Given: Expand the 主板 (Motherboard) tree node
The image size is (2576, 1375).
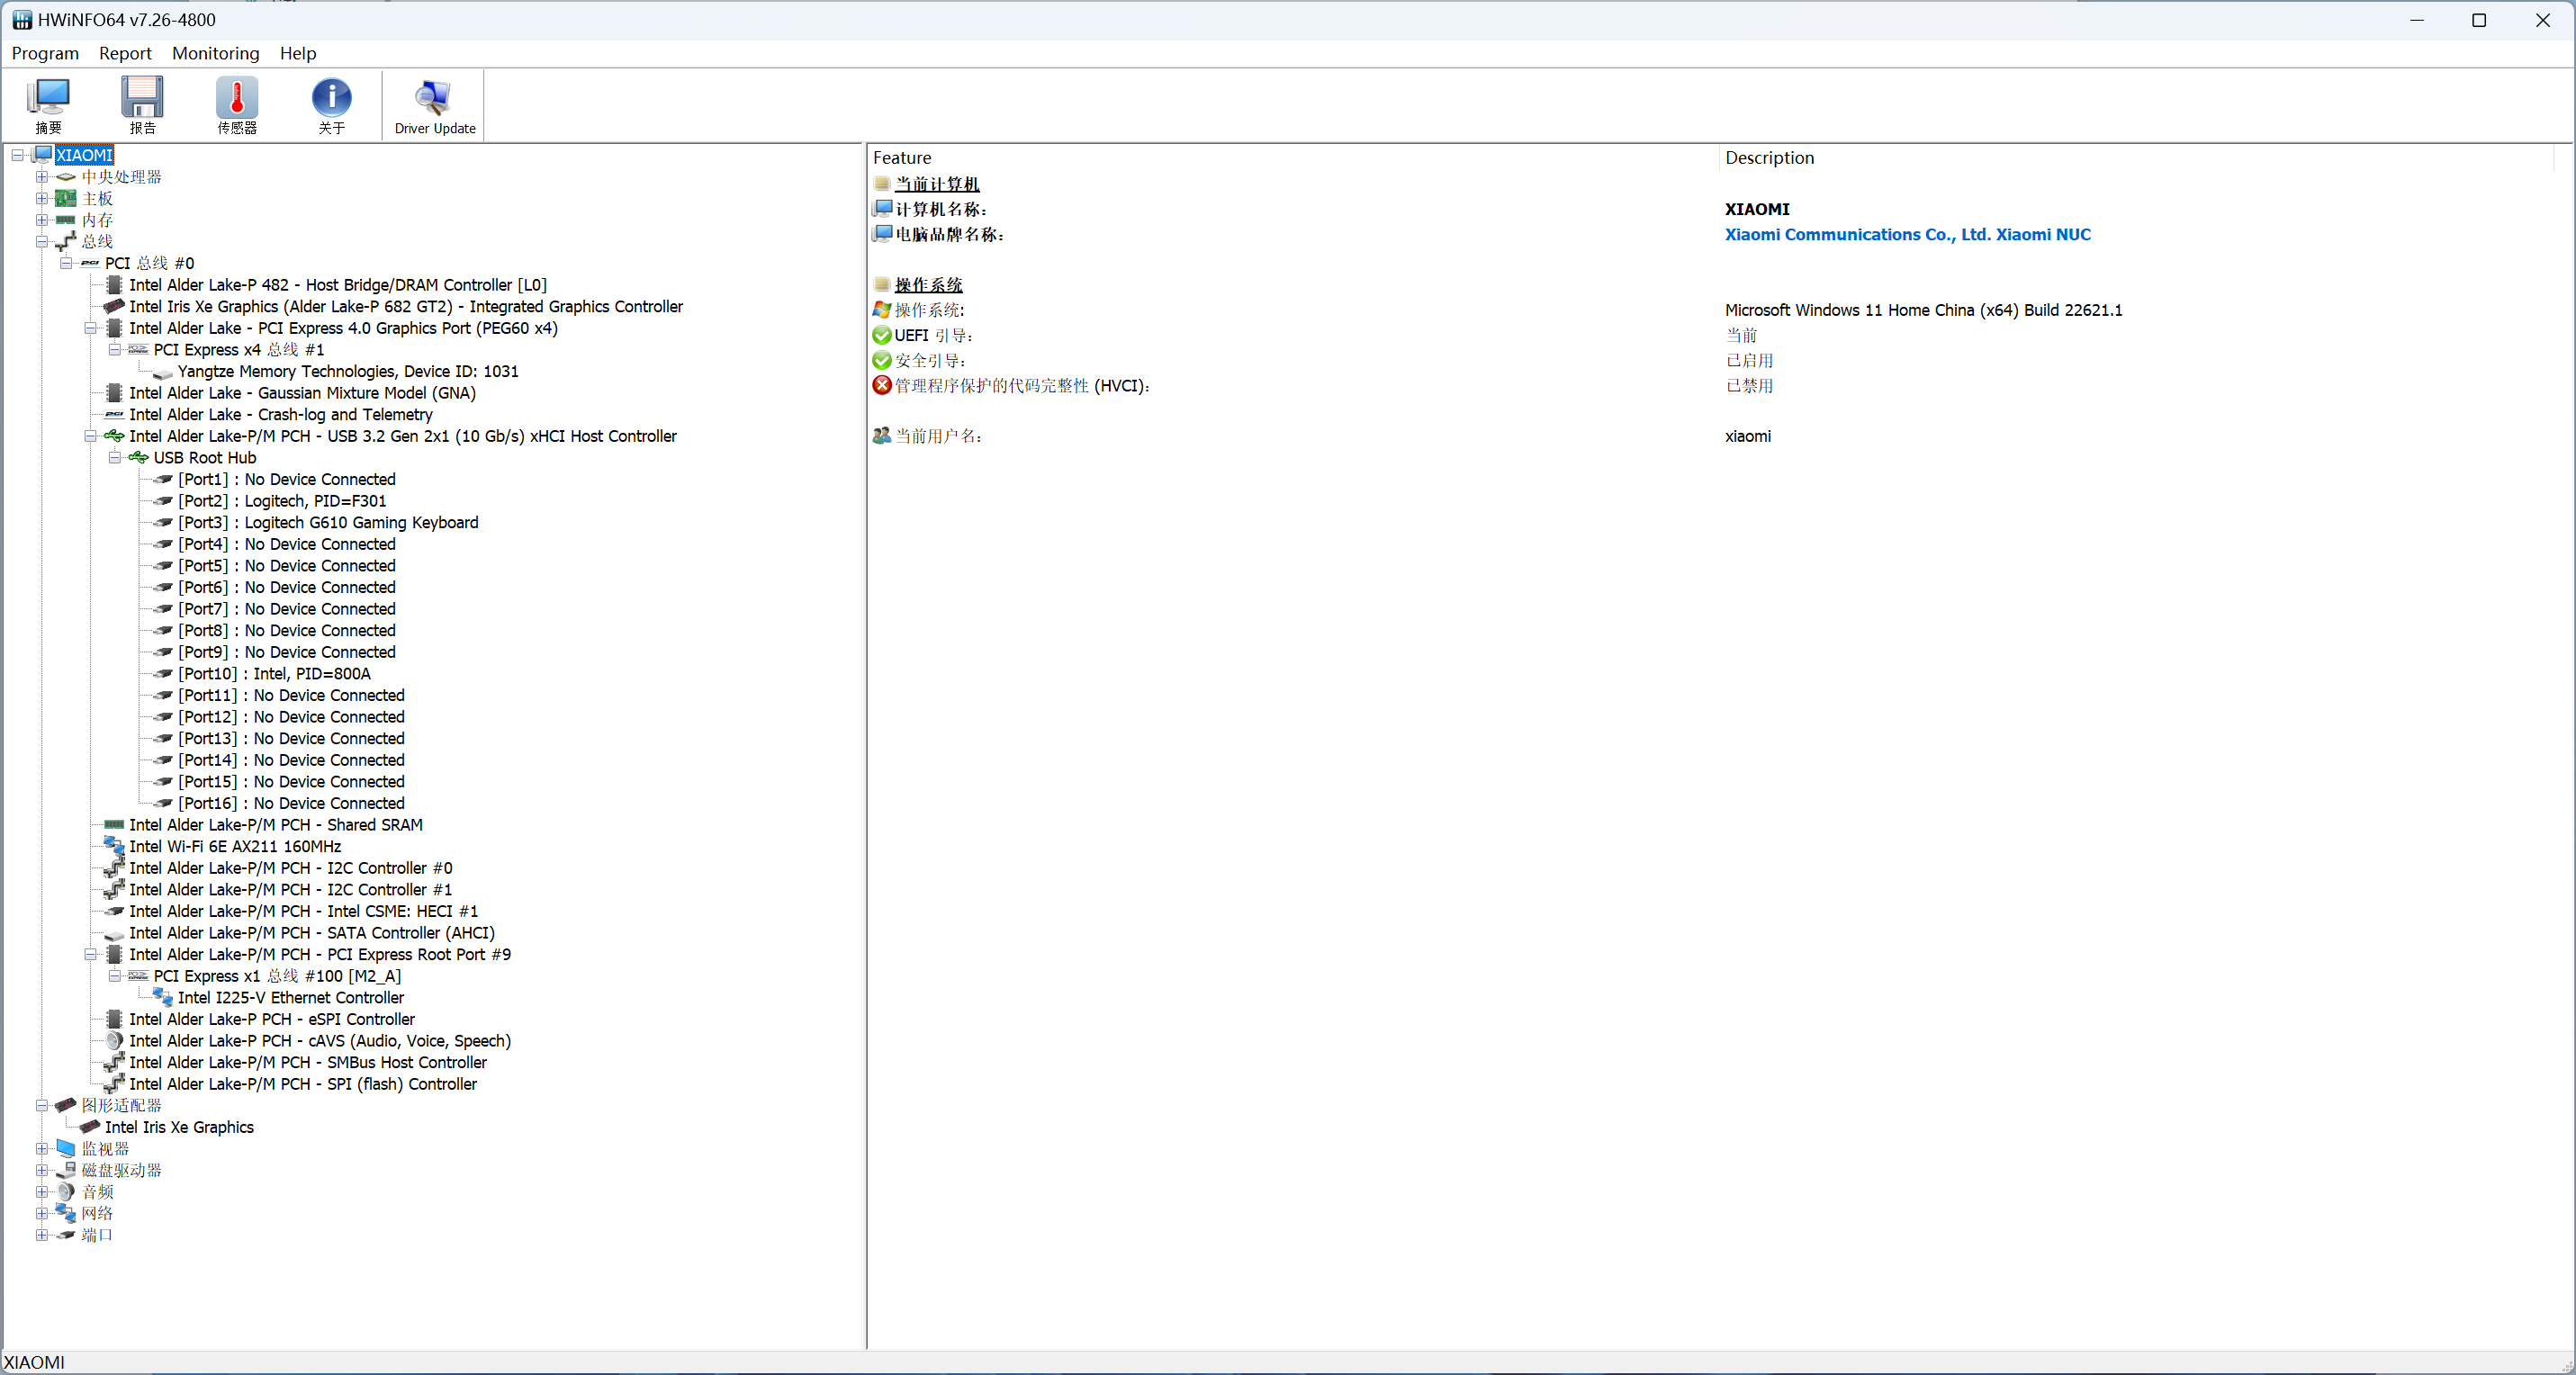Looking at the screenshot, I should [x=42, y=199].
